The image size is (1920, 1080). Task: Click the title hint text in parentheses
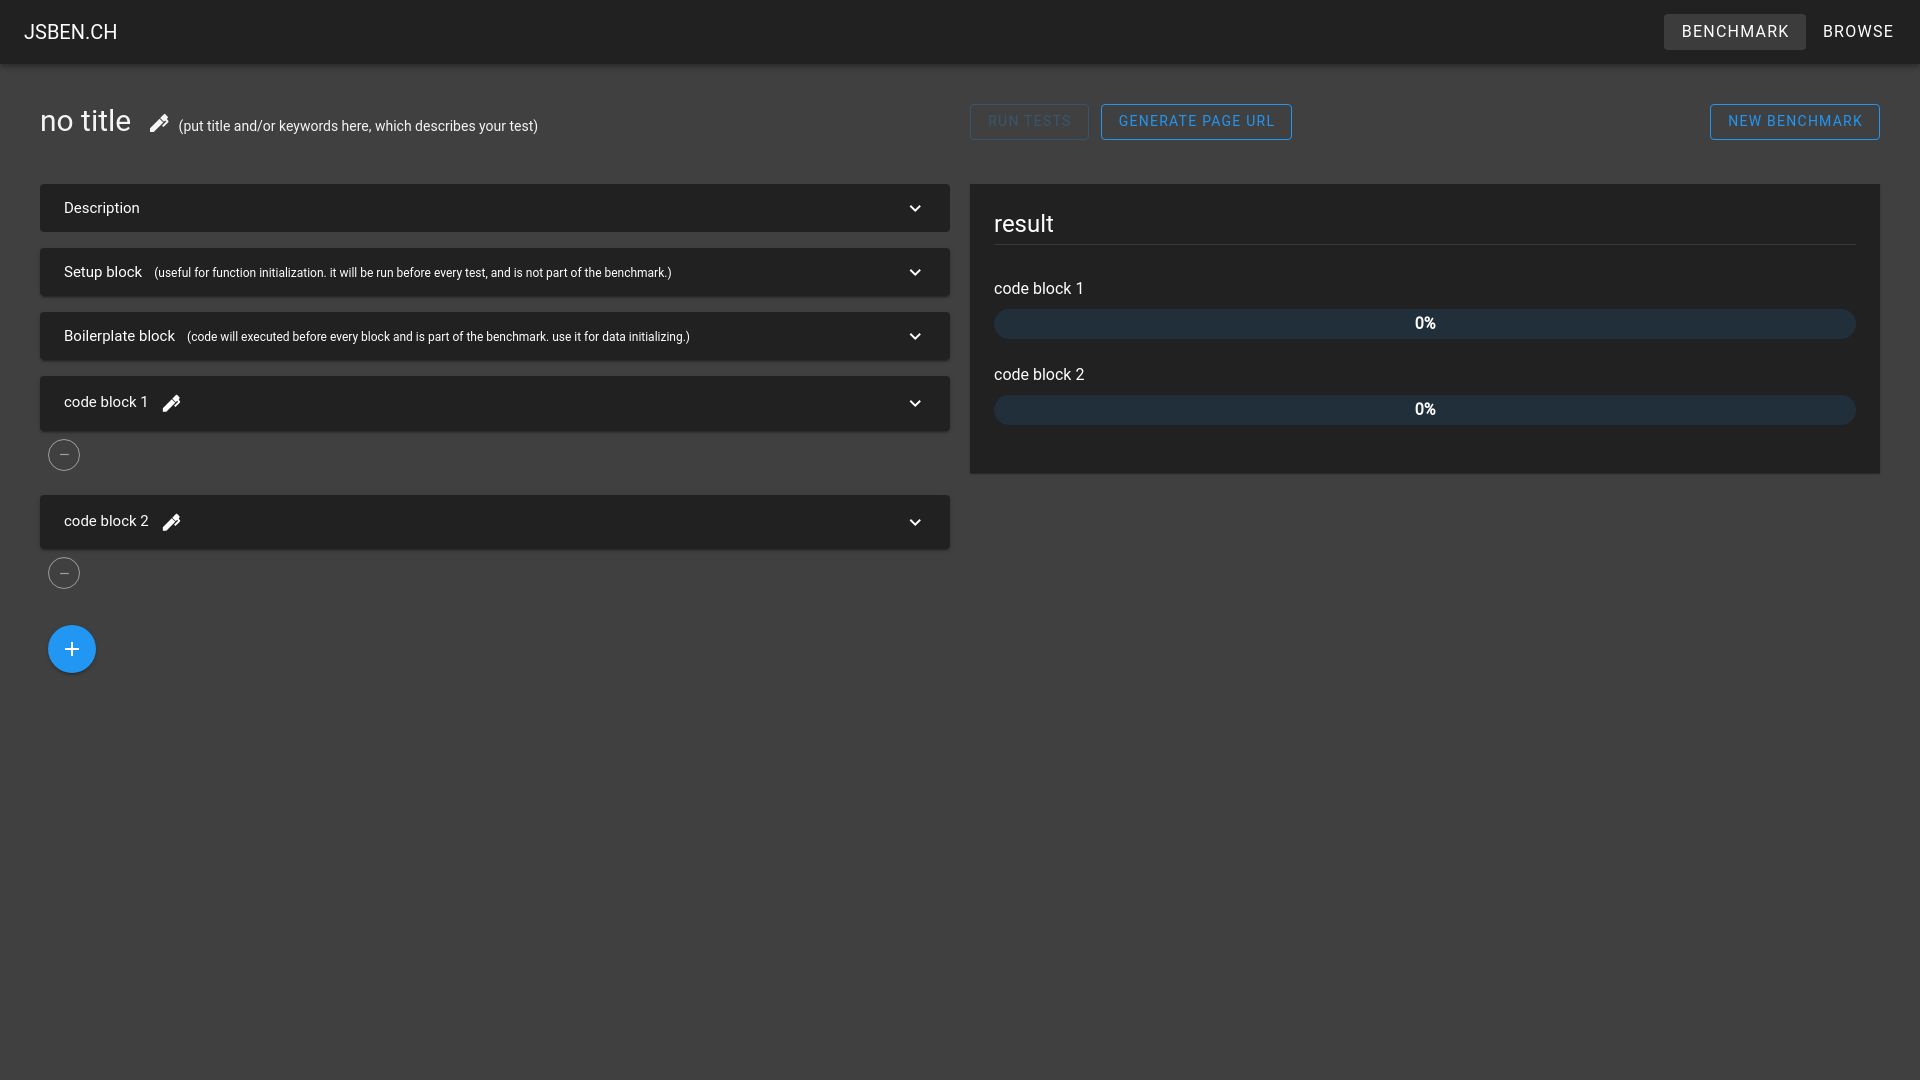(358, 126)
